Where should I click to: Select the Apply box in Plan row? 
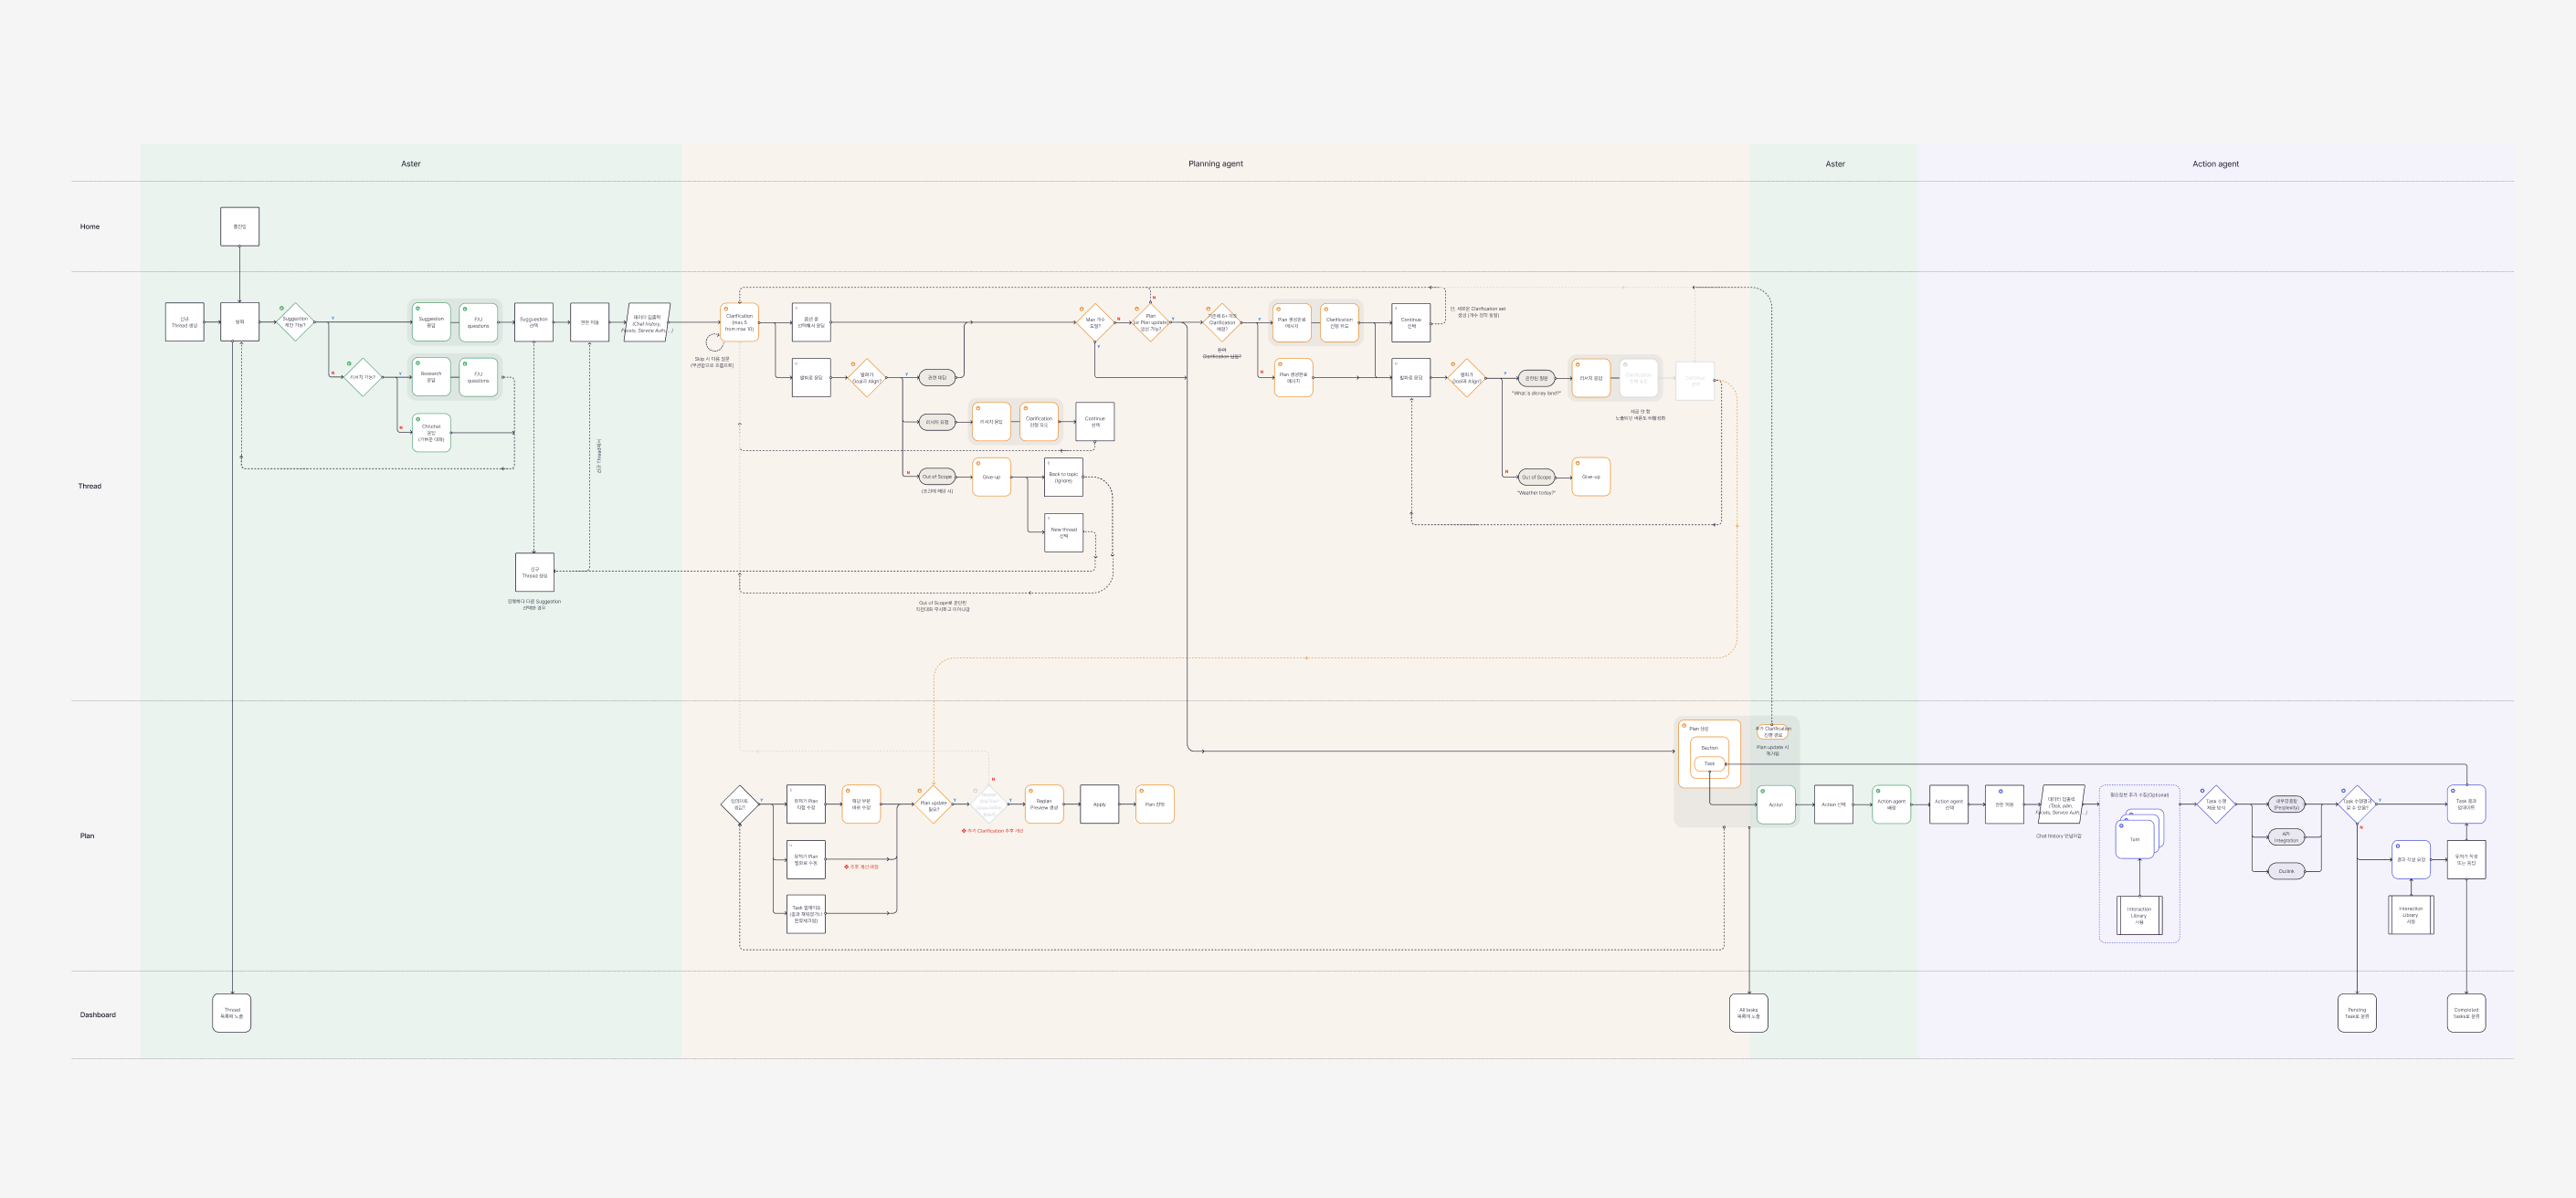(x=1099, y=804)
